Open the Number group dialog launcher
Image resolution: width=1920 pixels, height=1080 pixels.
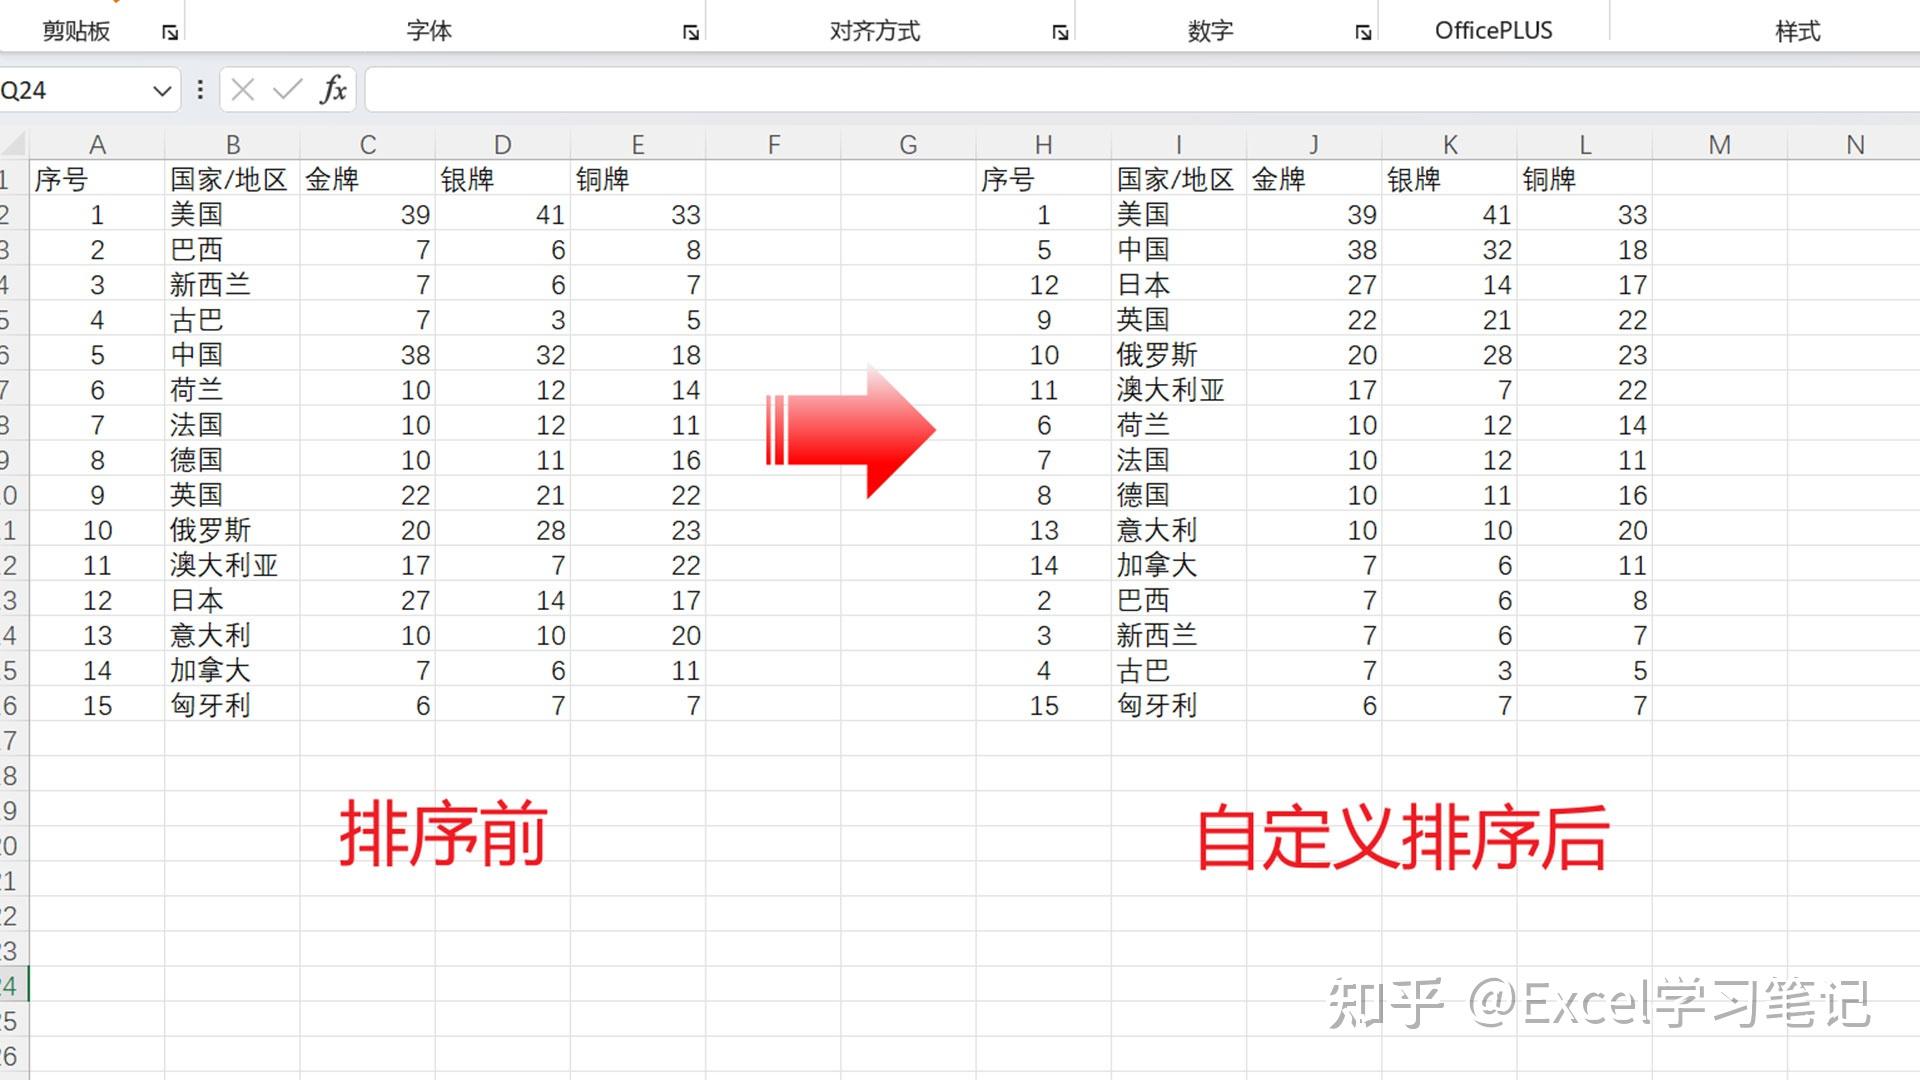1363,32
